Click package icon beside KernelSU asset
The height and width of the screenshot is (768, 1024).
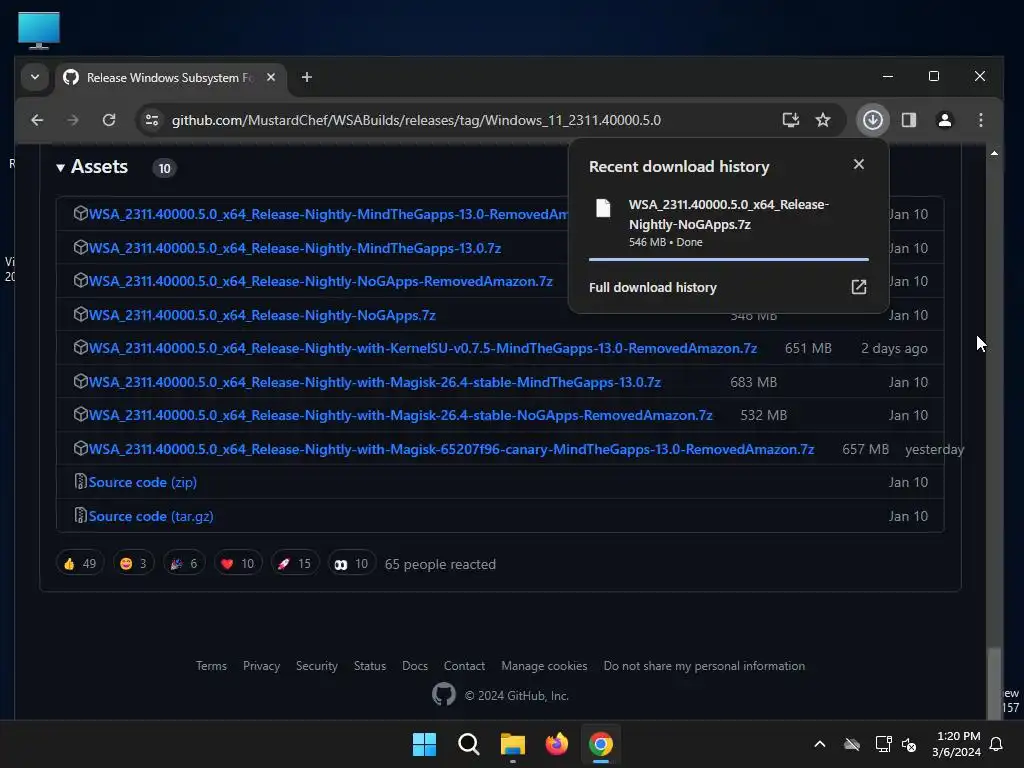[x=80, y=347]
